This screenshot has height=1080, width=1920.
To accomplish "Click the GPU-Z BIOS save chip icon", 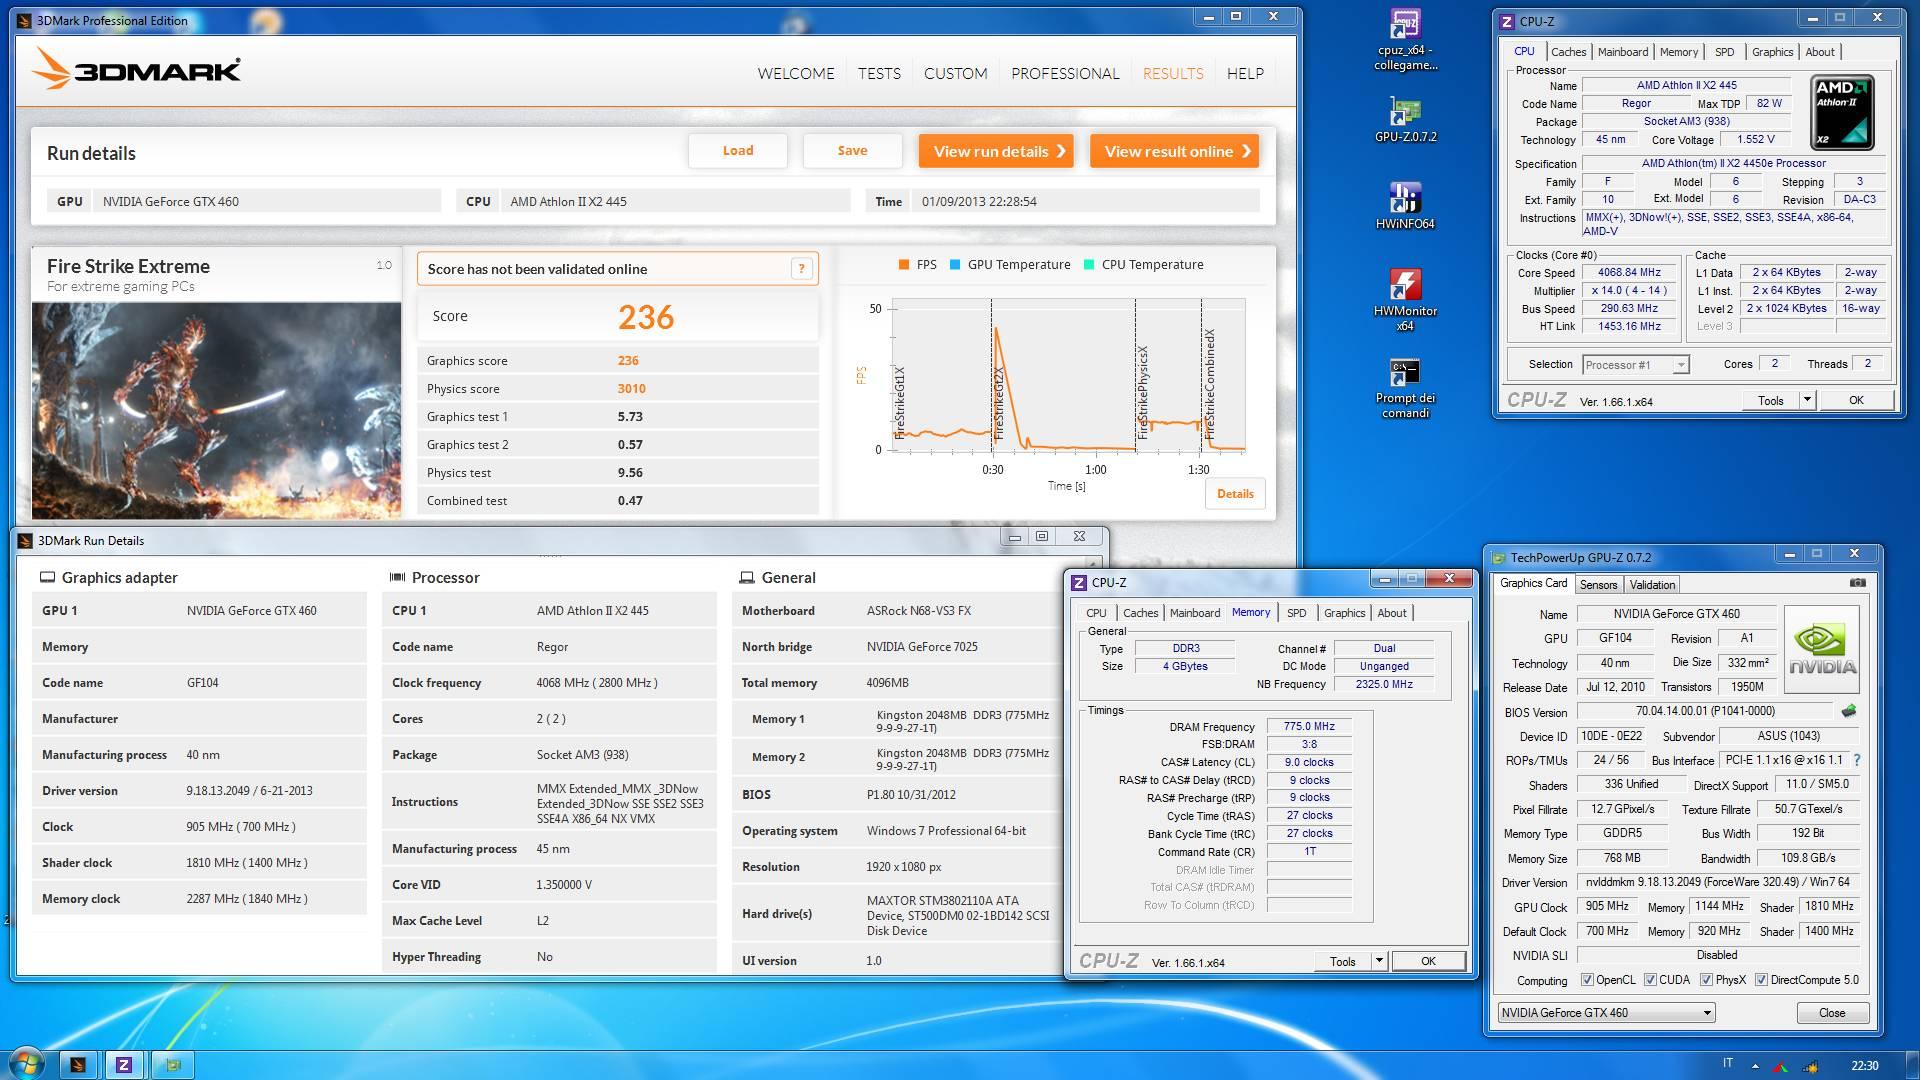I will point(1848,711).
